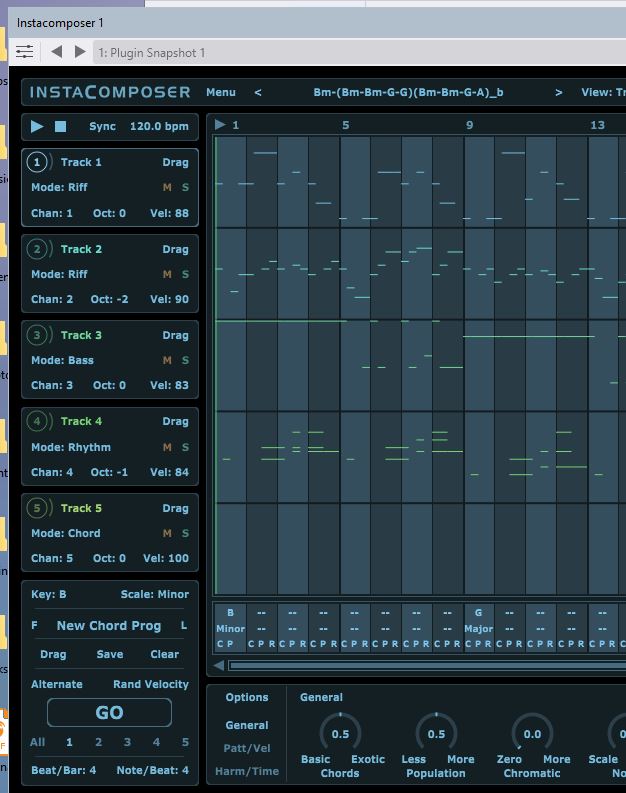The image size is (626, 793).
Task: Go to next plugin snapshot arrow
Action: pos(80,52)
